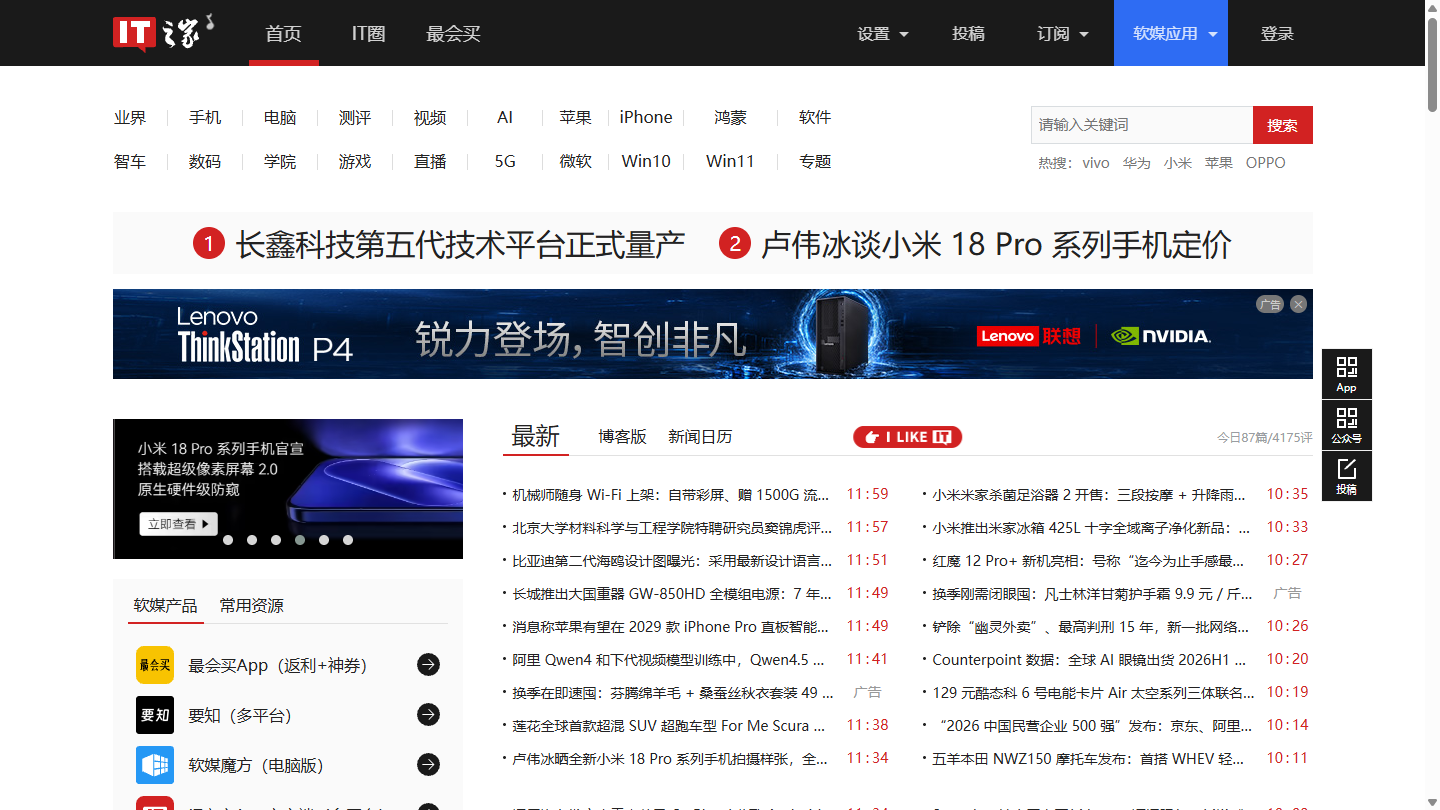Click the number 2 headline badge
1440x810 pixels.
[x=735, y=244]
